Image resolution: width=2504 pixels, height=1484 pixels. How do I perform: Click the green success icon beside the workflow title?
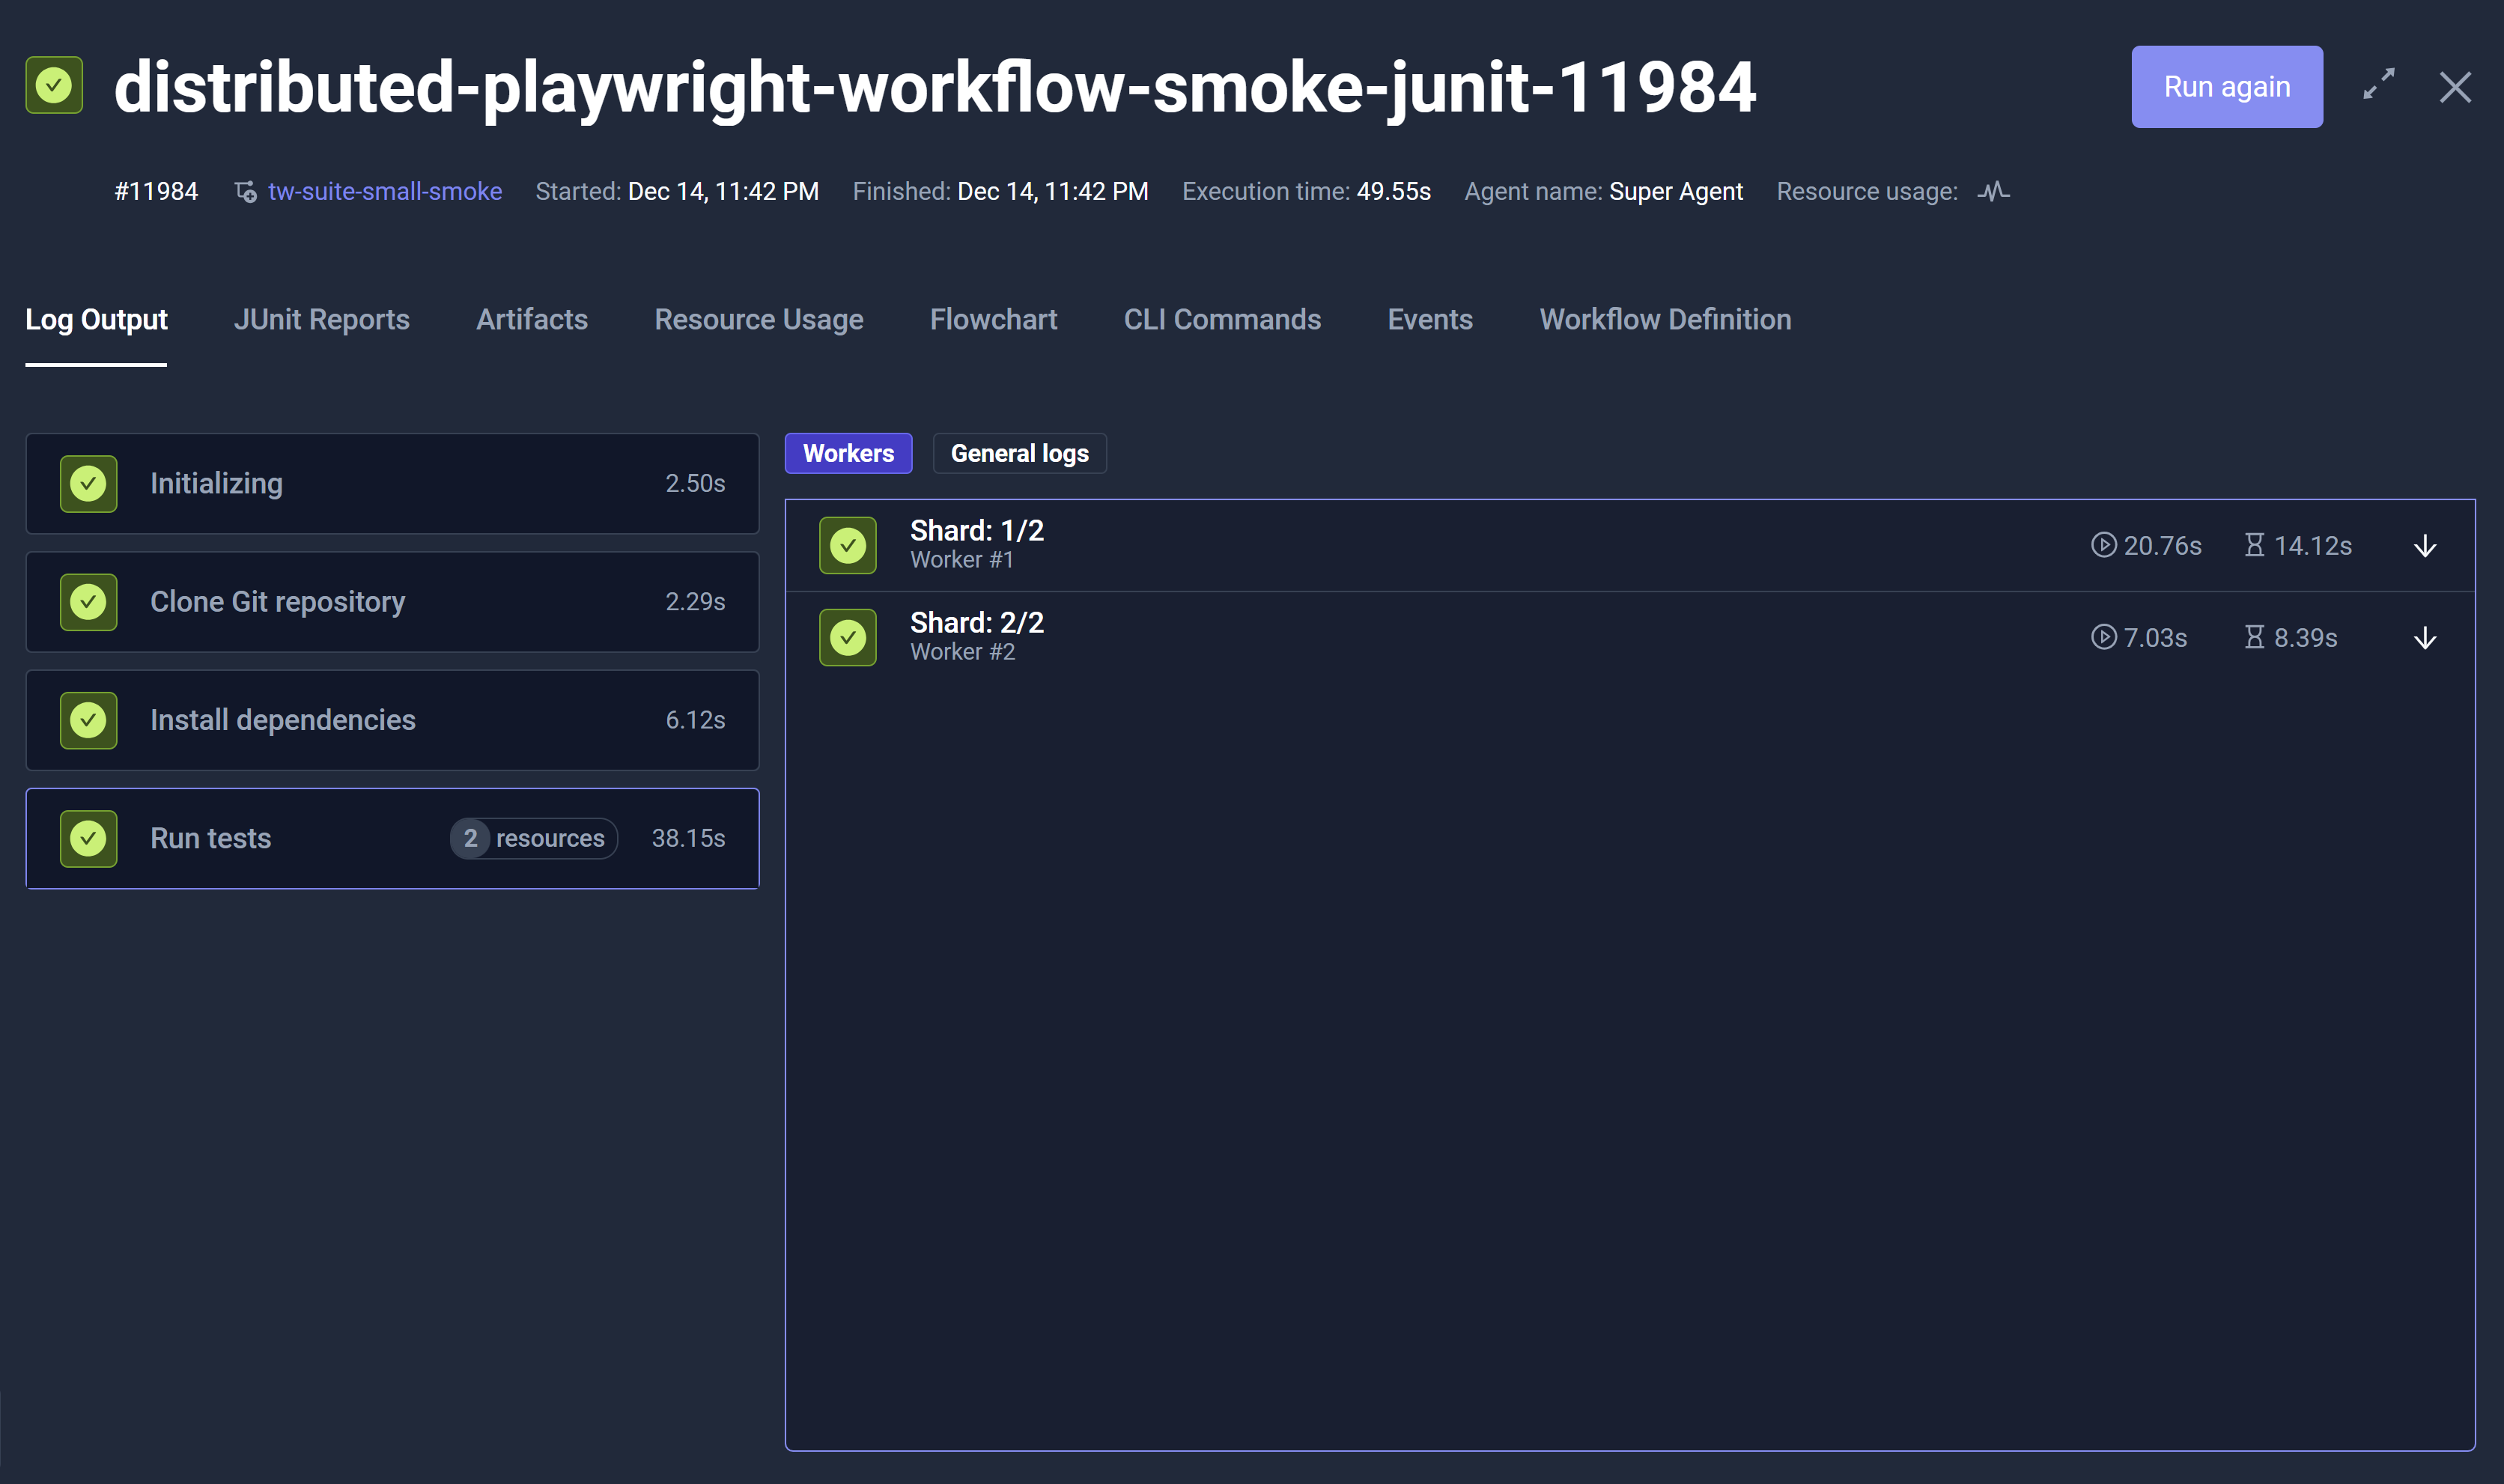(x=53, y=86)
